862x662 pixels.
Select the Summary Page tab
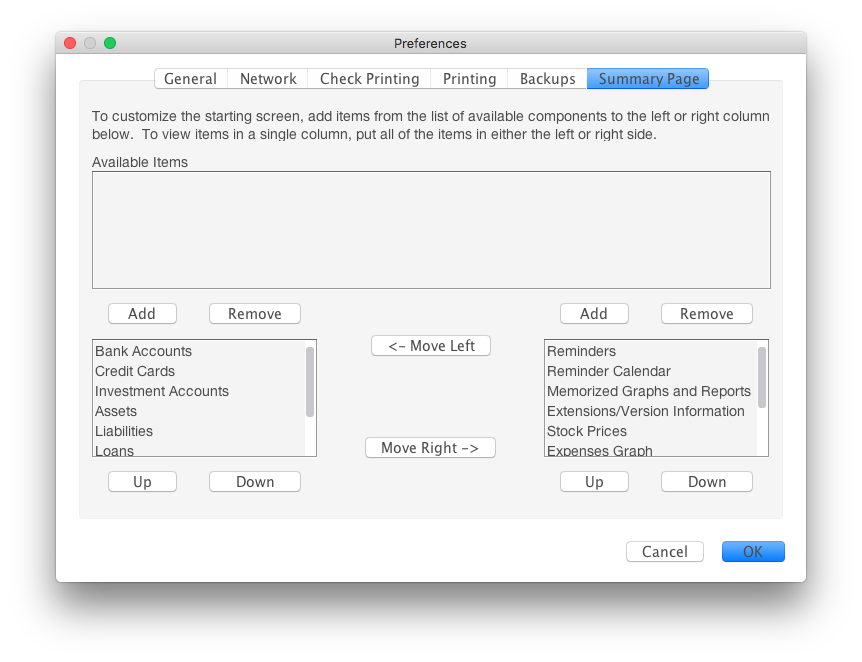[x=648, y=79]
